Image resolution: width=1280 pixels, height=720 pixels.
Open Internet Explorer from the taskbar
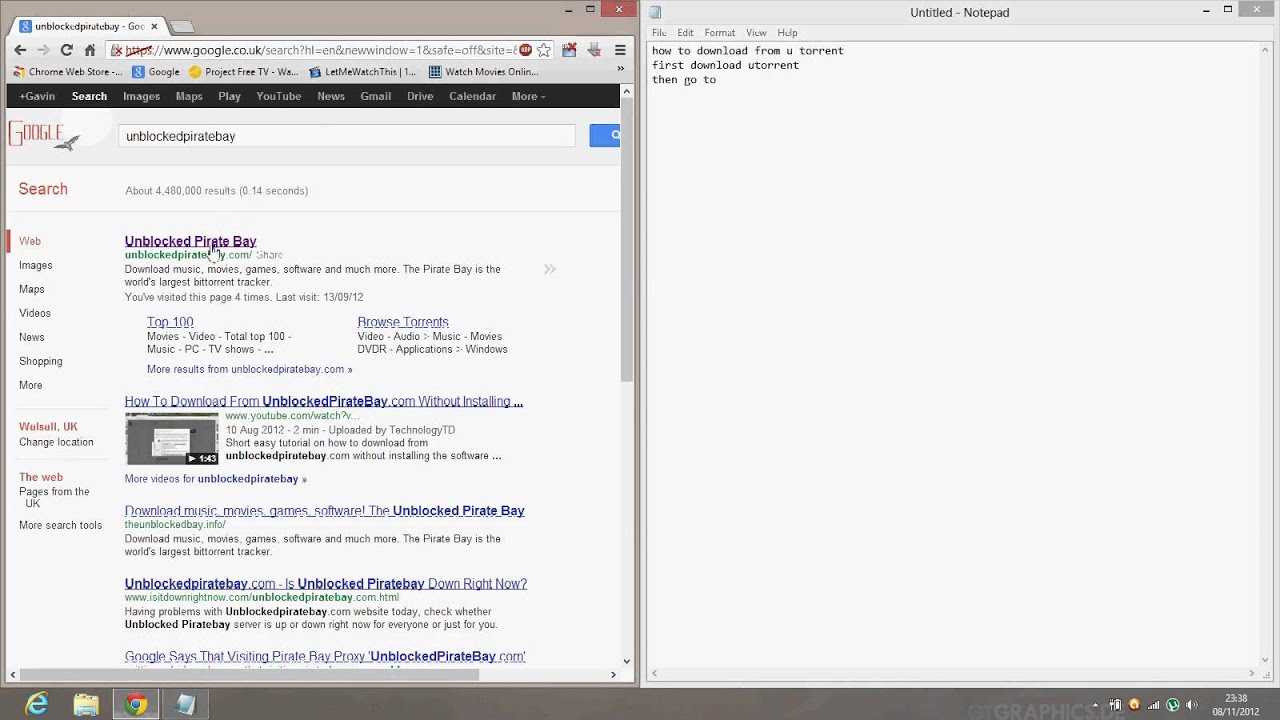37,704
